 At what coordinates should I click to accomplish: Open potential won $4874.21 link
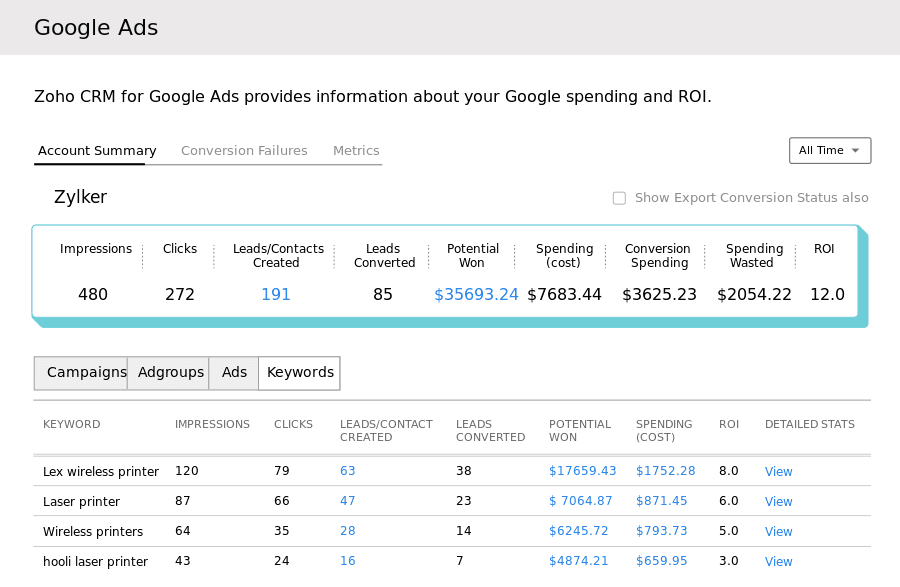pyautogui.click(x=578, y=561)
